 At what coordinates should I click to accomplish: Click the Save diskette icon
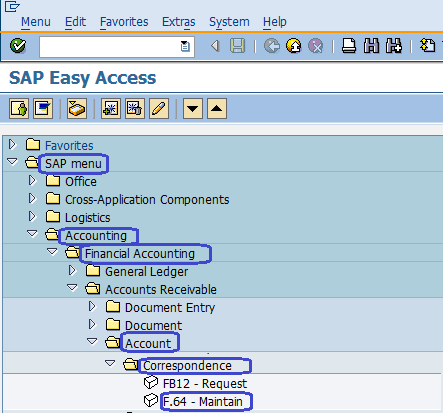237,46
